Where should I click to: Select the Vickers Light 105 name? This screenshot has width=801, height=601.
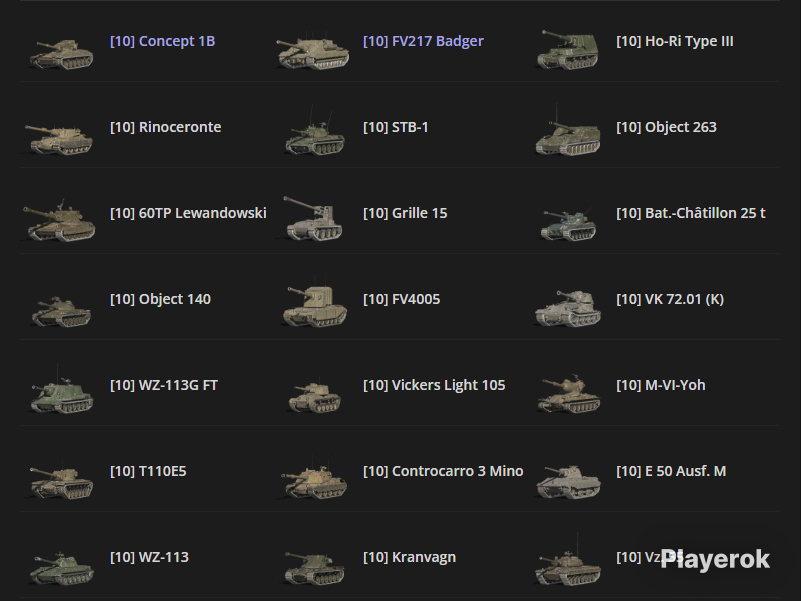point(434,385)
